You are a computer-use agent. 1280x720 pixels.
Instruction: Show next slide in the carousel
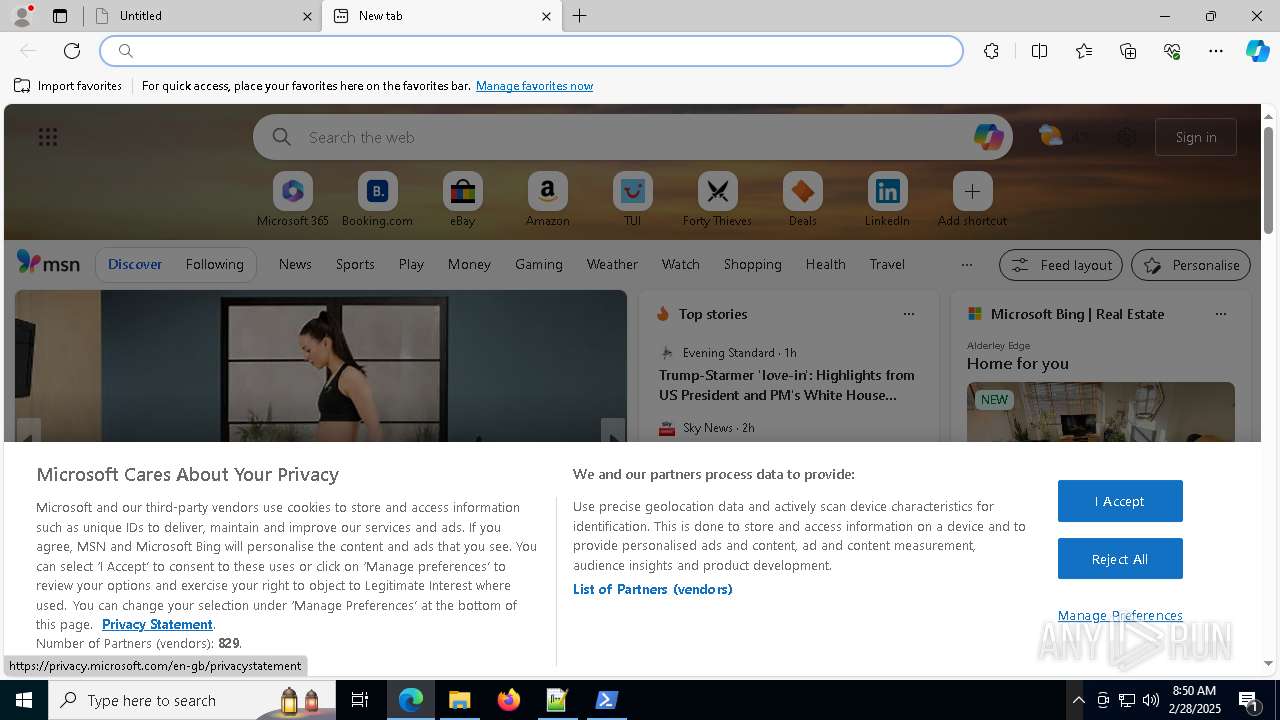(x=613, y=436)
